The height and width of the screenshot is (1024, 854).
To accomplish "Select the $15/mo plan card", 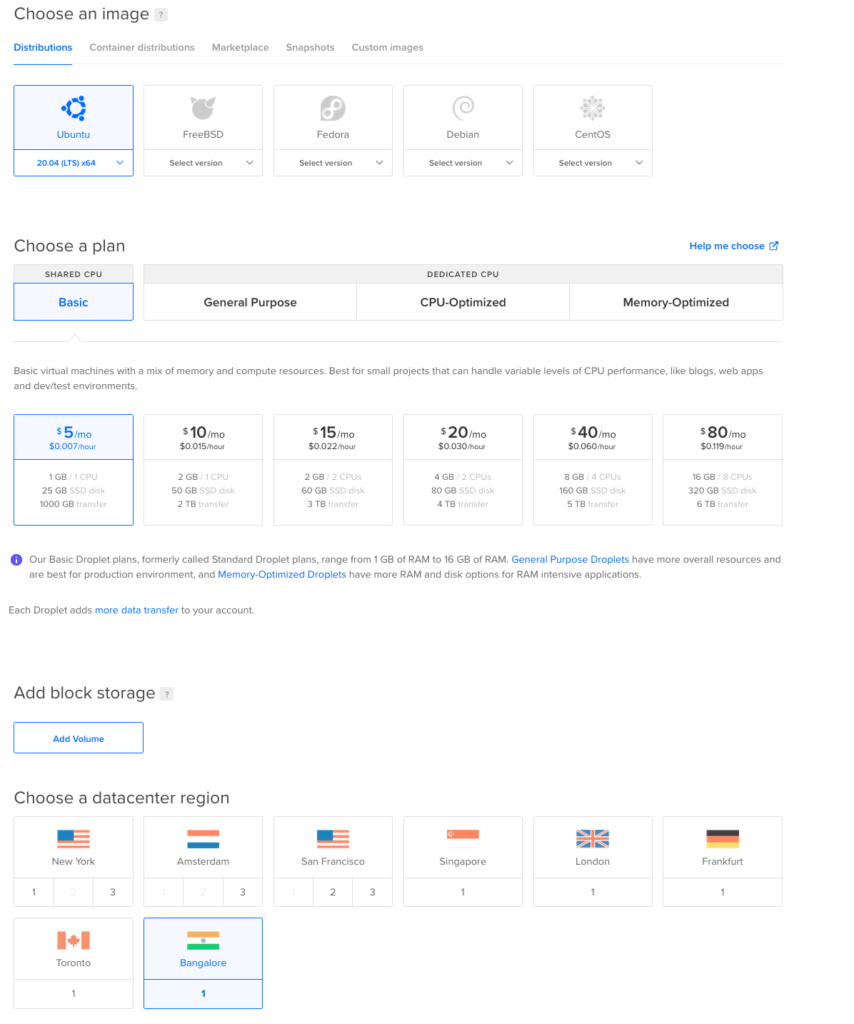I will coord(333,470).
